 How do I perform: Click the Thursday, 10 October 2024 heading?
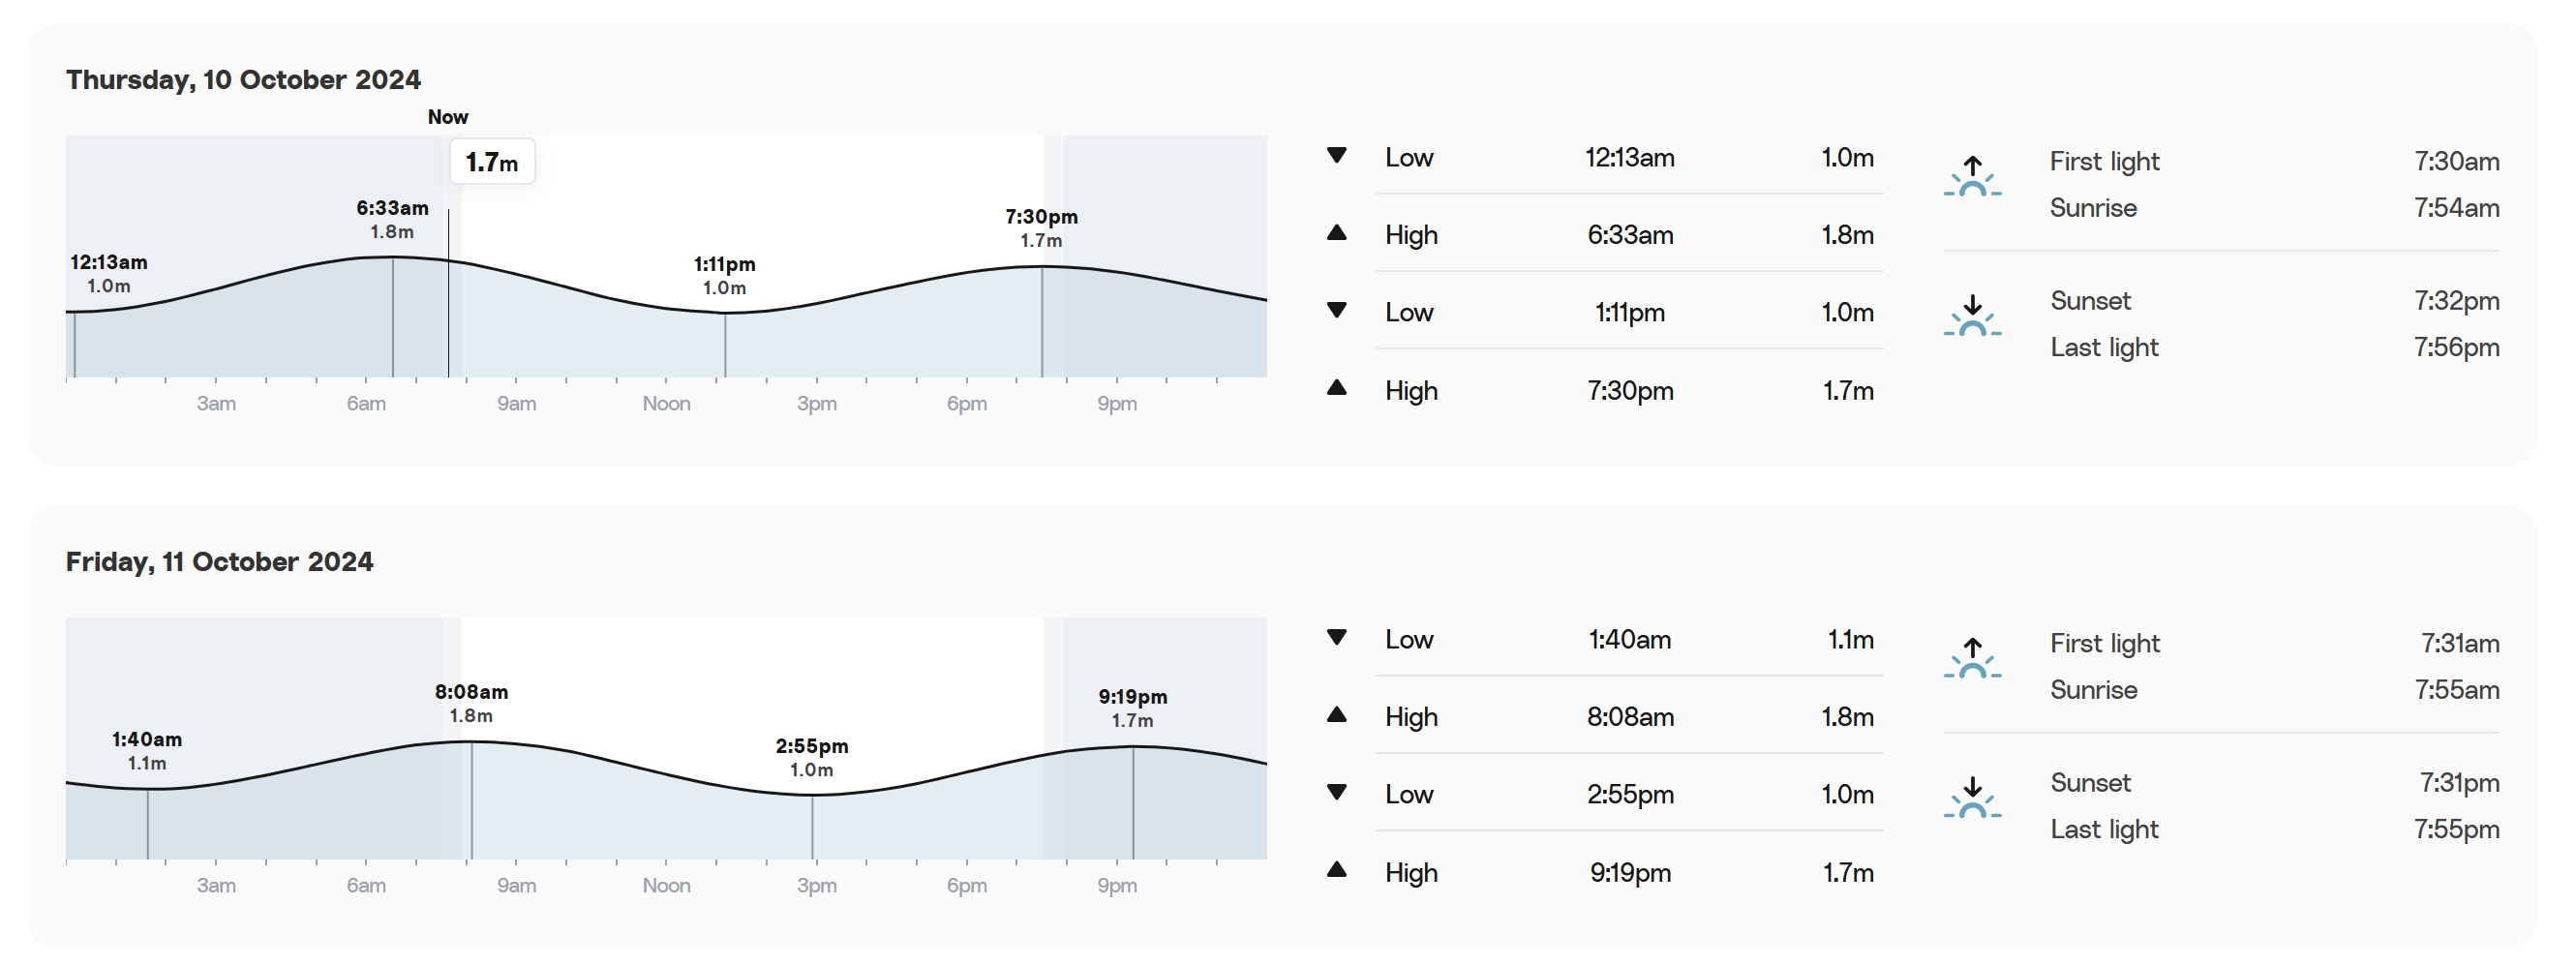tap(243, 80)
